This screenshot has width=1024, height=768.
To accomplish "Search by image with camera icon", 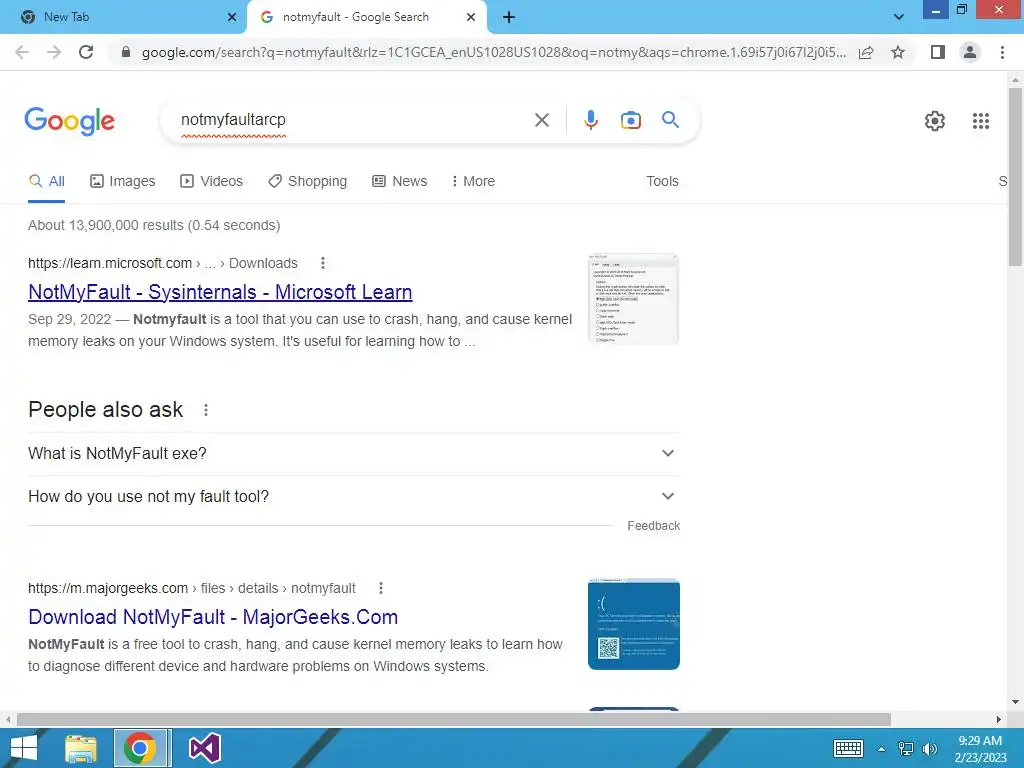I will point(630,120).
